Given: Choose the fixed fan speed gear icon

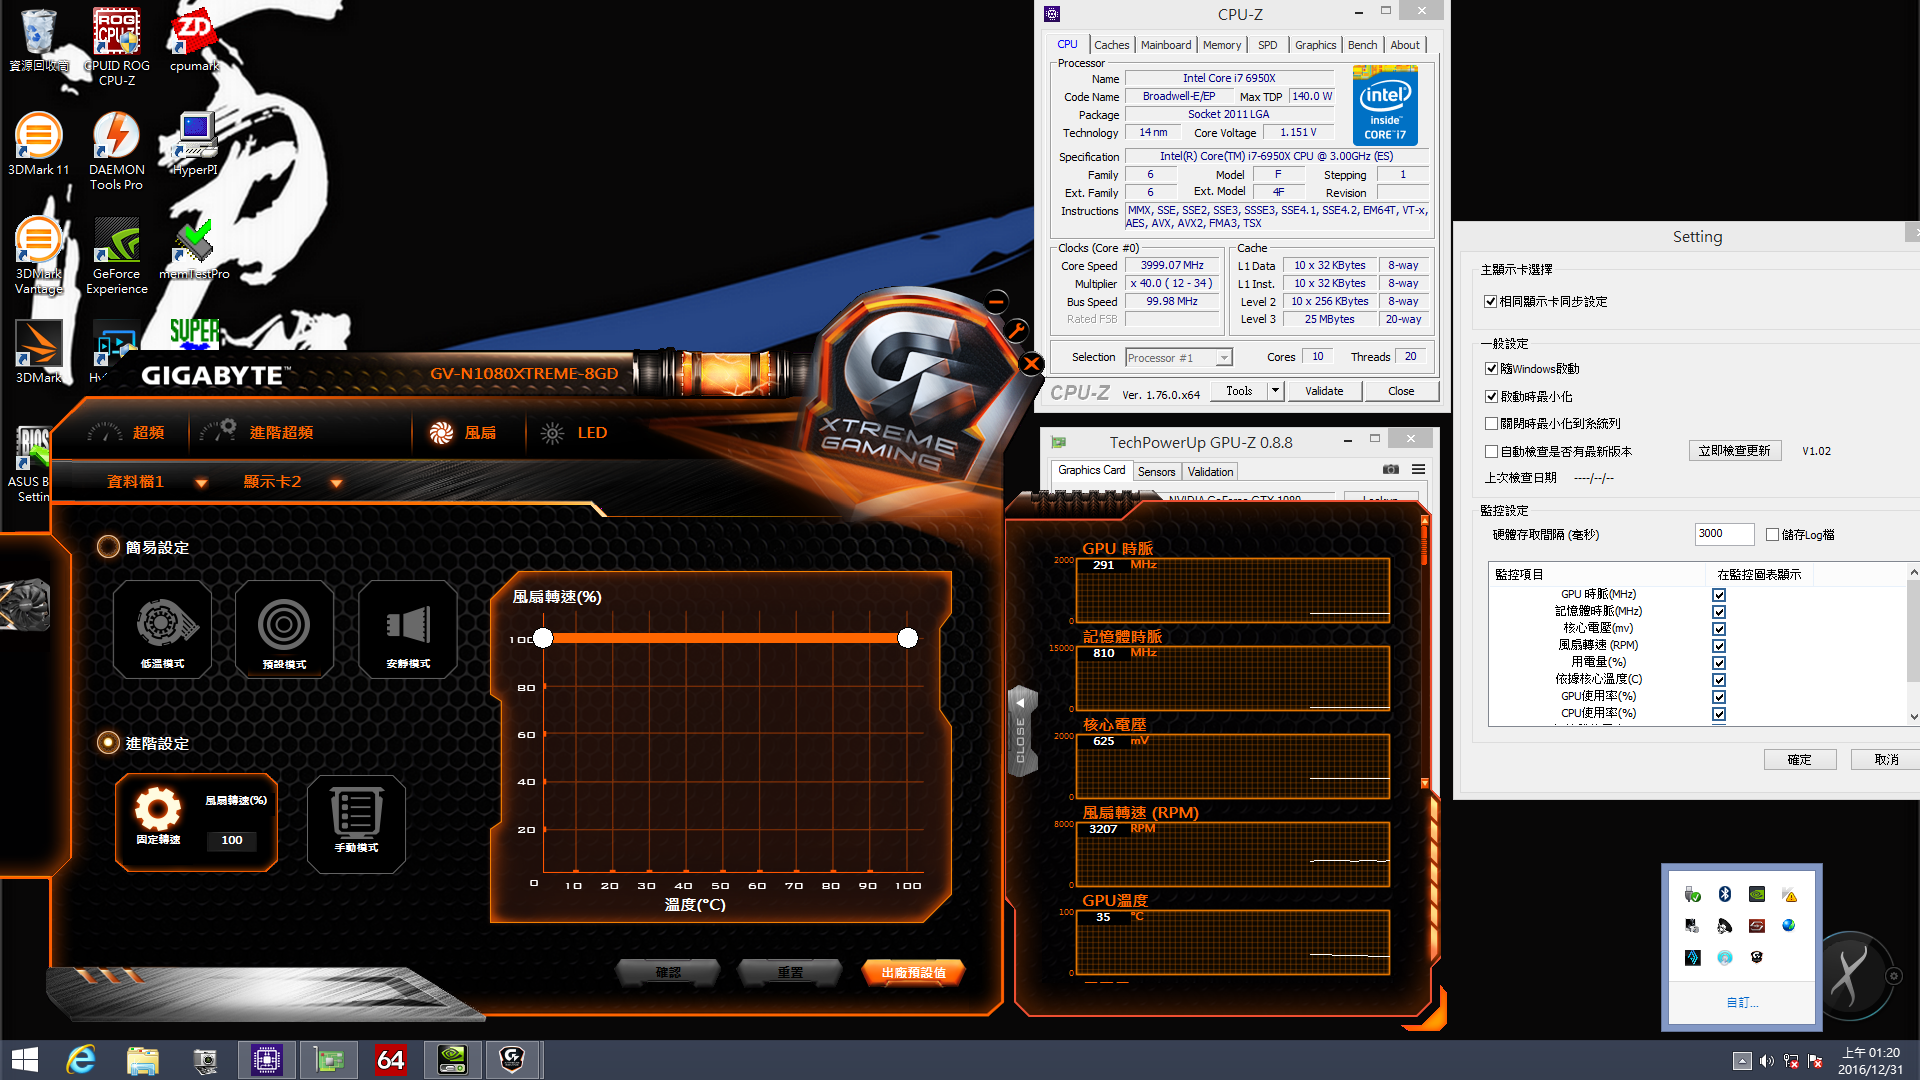Looking at the screenshot, I should coord(158,809).
